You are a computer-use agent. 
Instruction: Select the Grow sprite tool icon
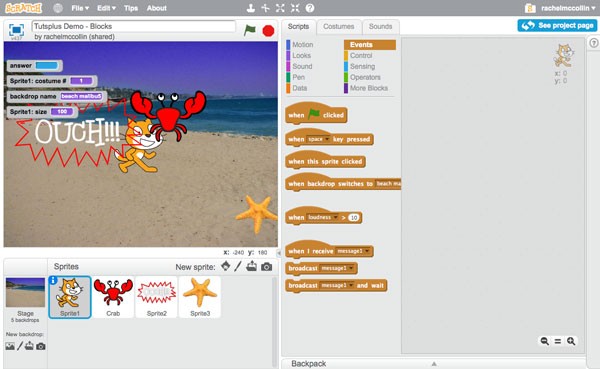(x=280, y=8)
